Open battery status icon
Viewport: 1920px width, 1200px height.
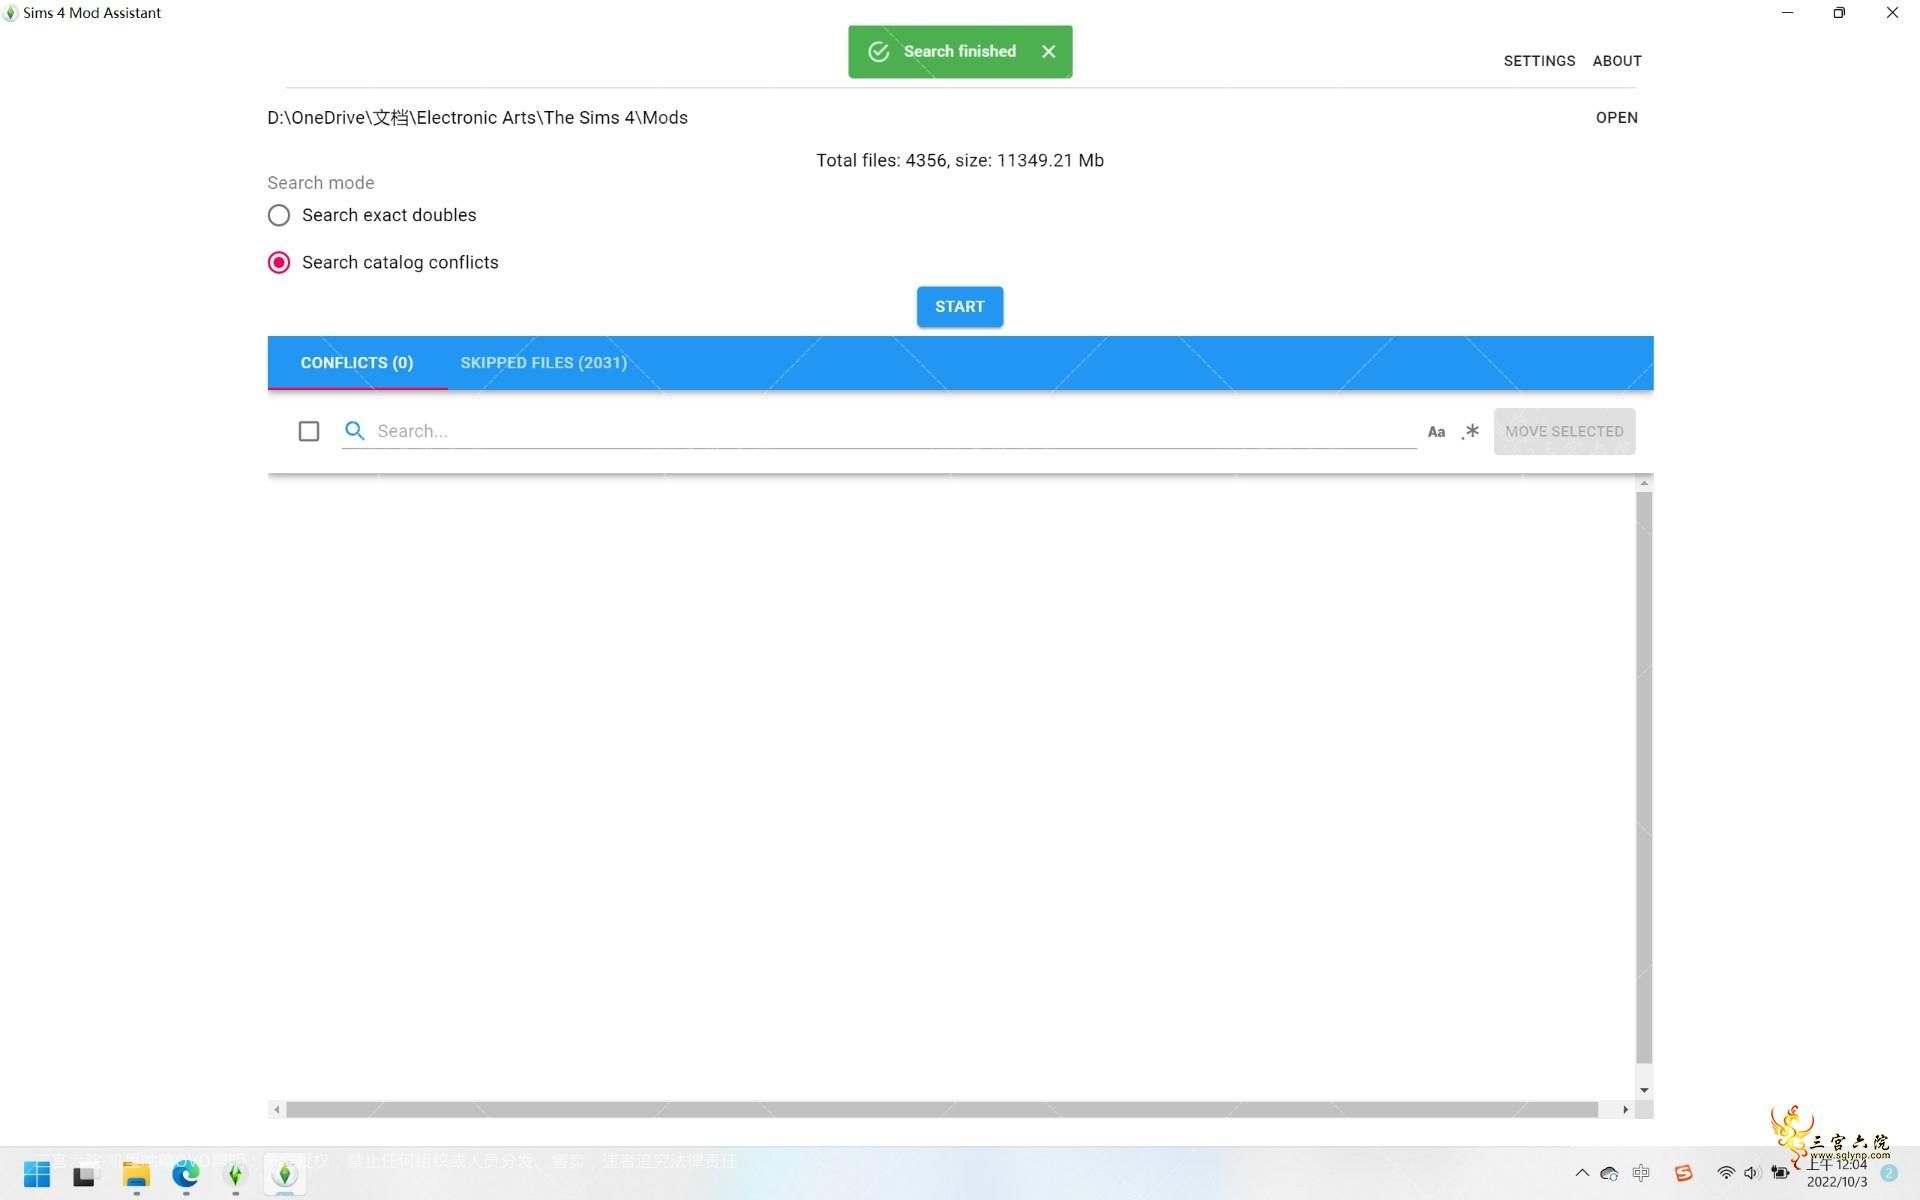(1780, 1173)
